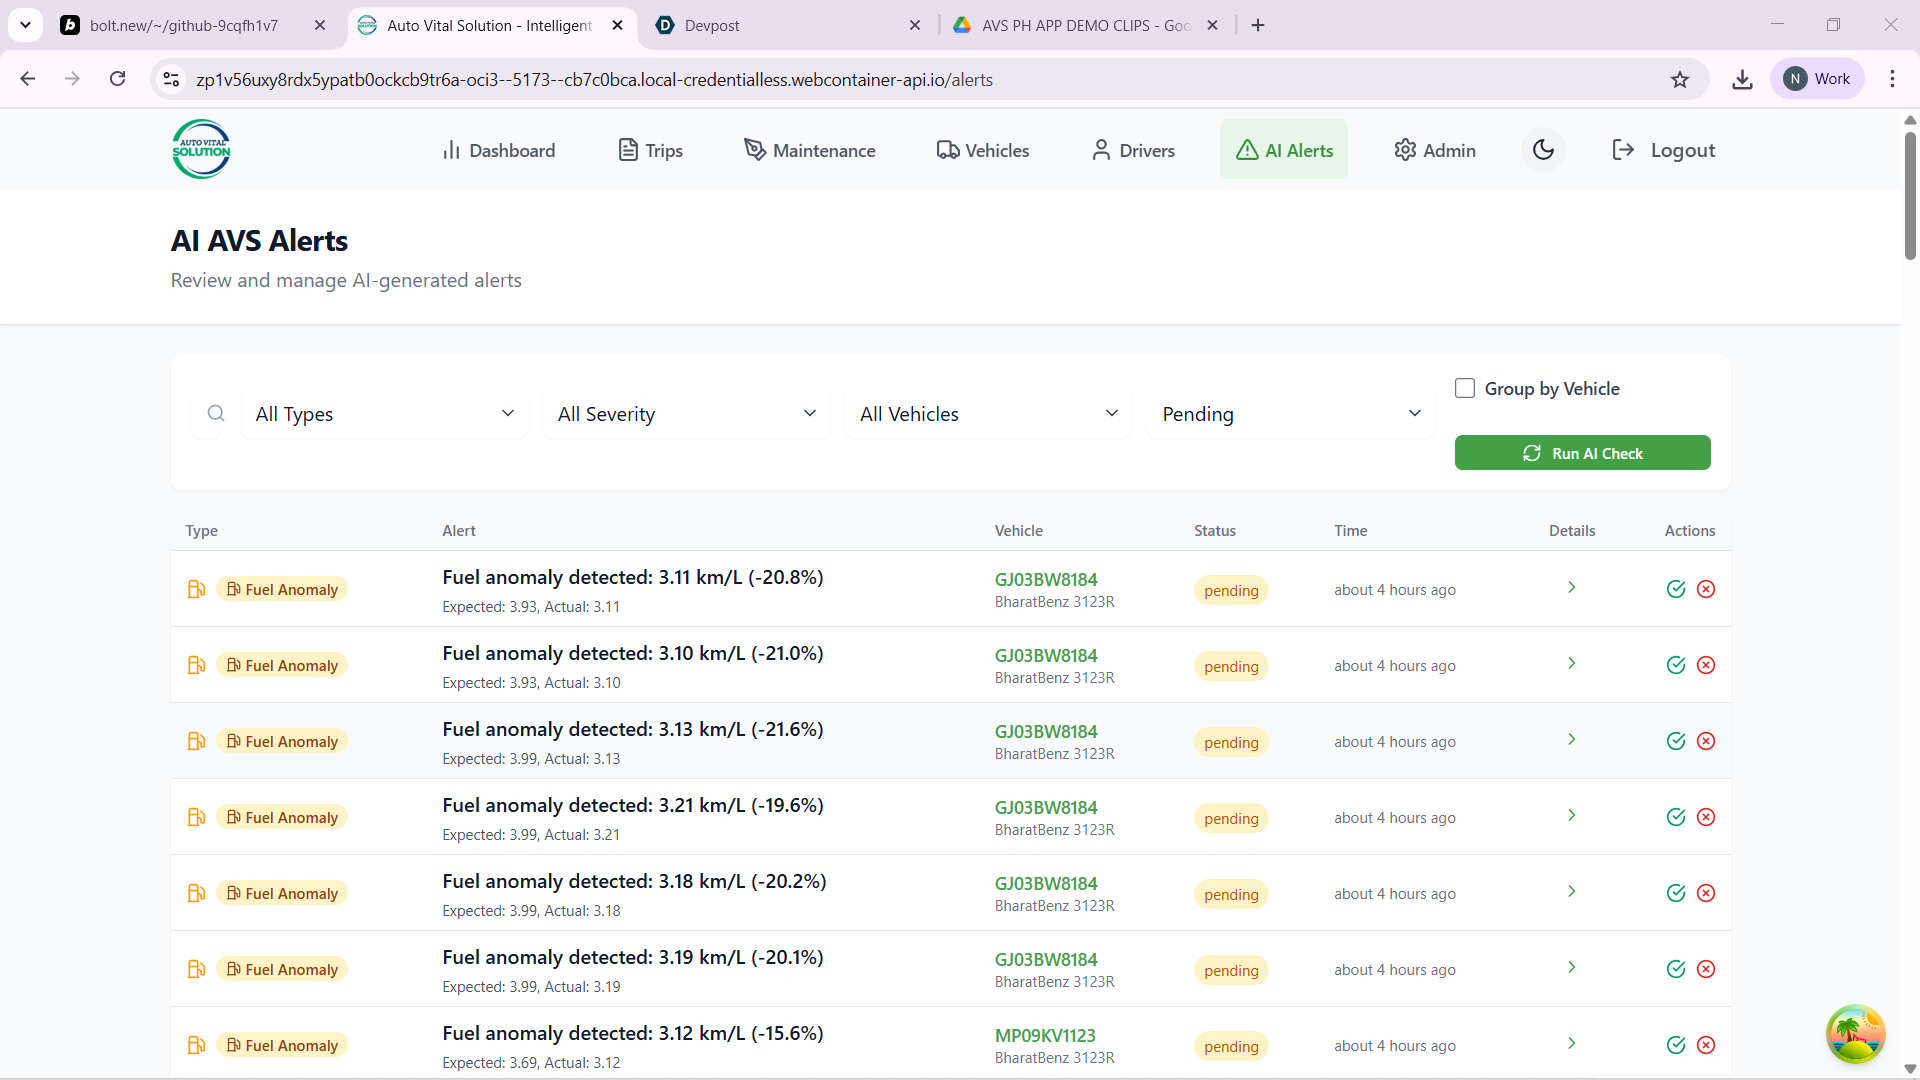Viewport: 1920px width, 1080px height.
Task: Bookmark this page with star icon
Action: click(1680, 79)
